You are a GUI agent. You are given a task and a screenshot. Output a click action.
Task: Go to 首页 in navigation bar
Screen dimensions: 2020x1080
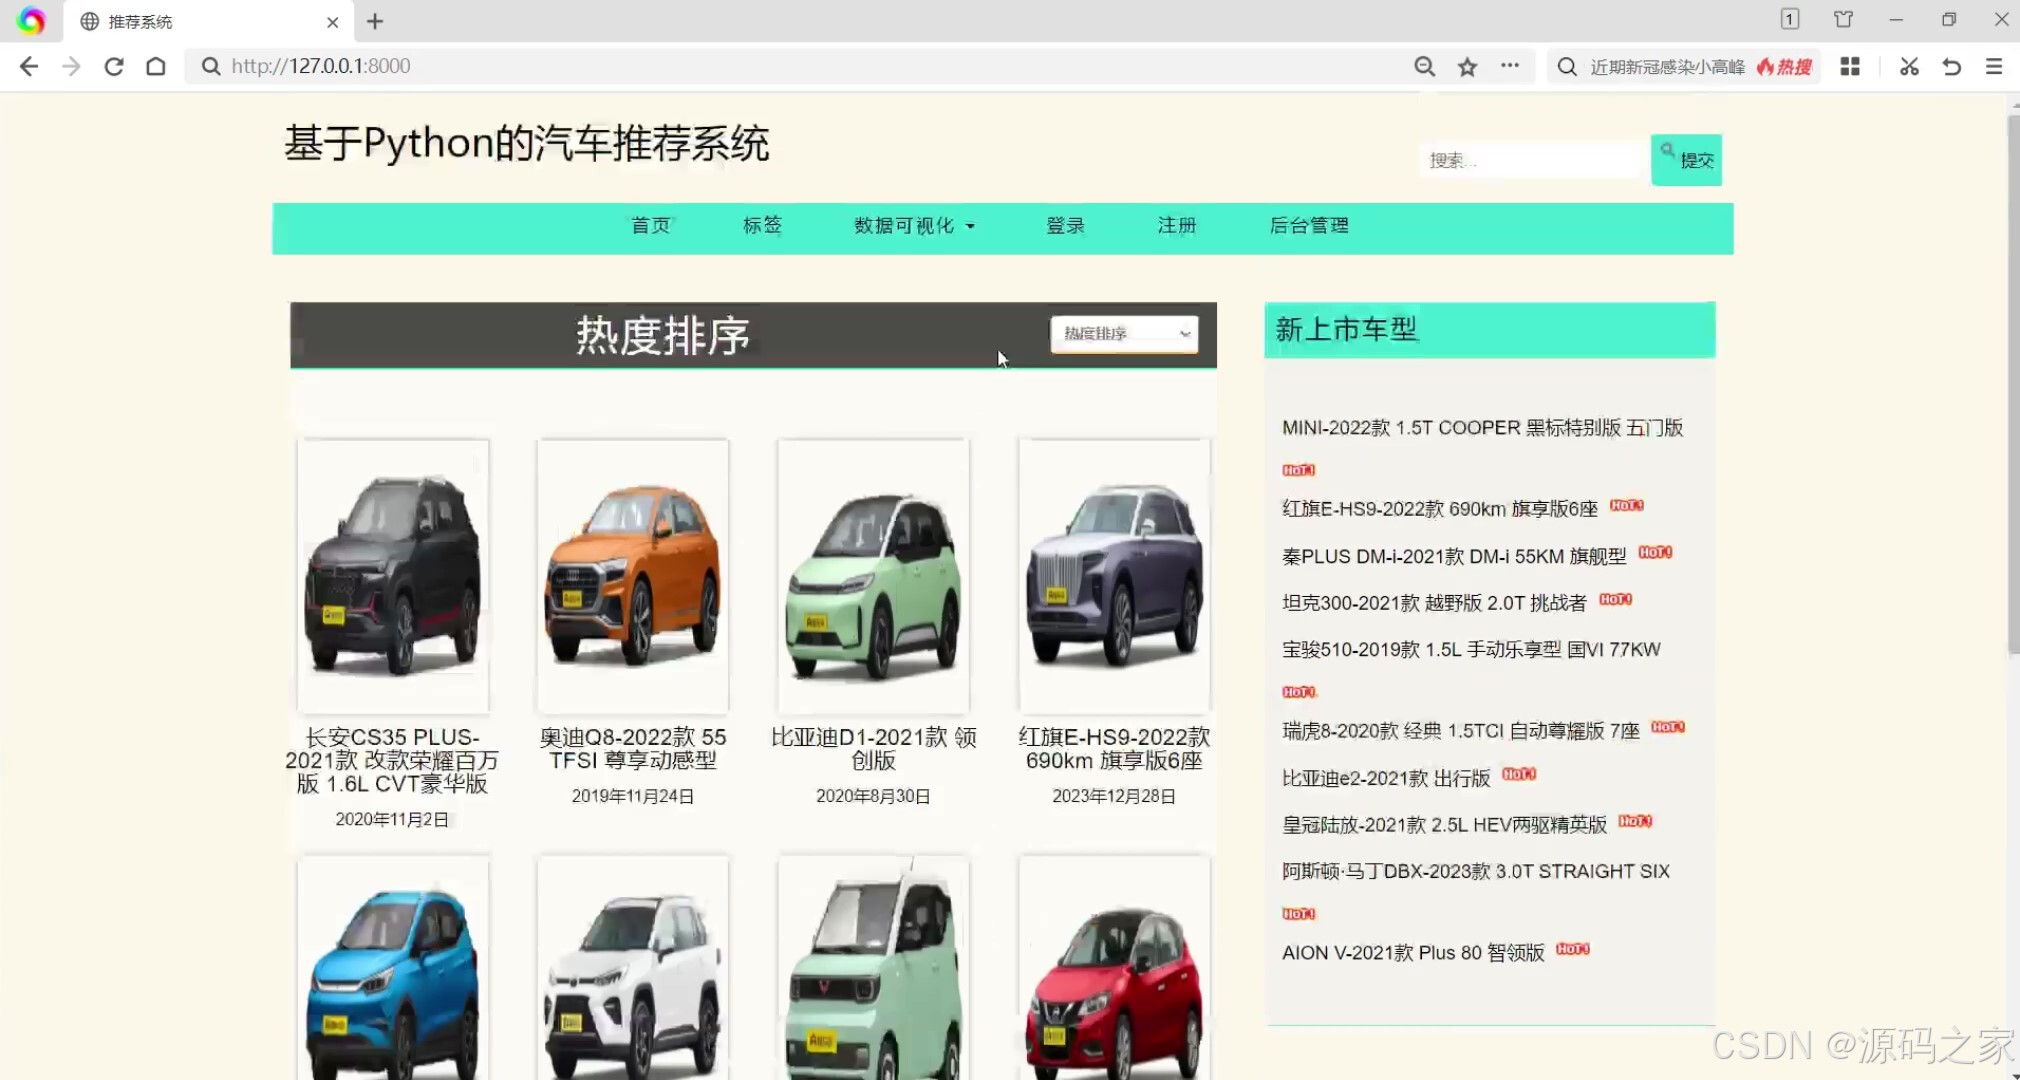[650, 226]
